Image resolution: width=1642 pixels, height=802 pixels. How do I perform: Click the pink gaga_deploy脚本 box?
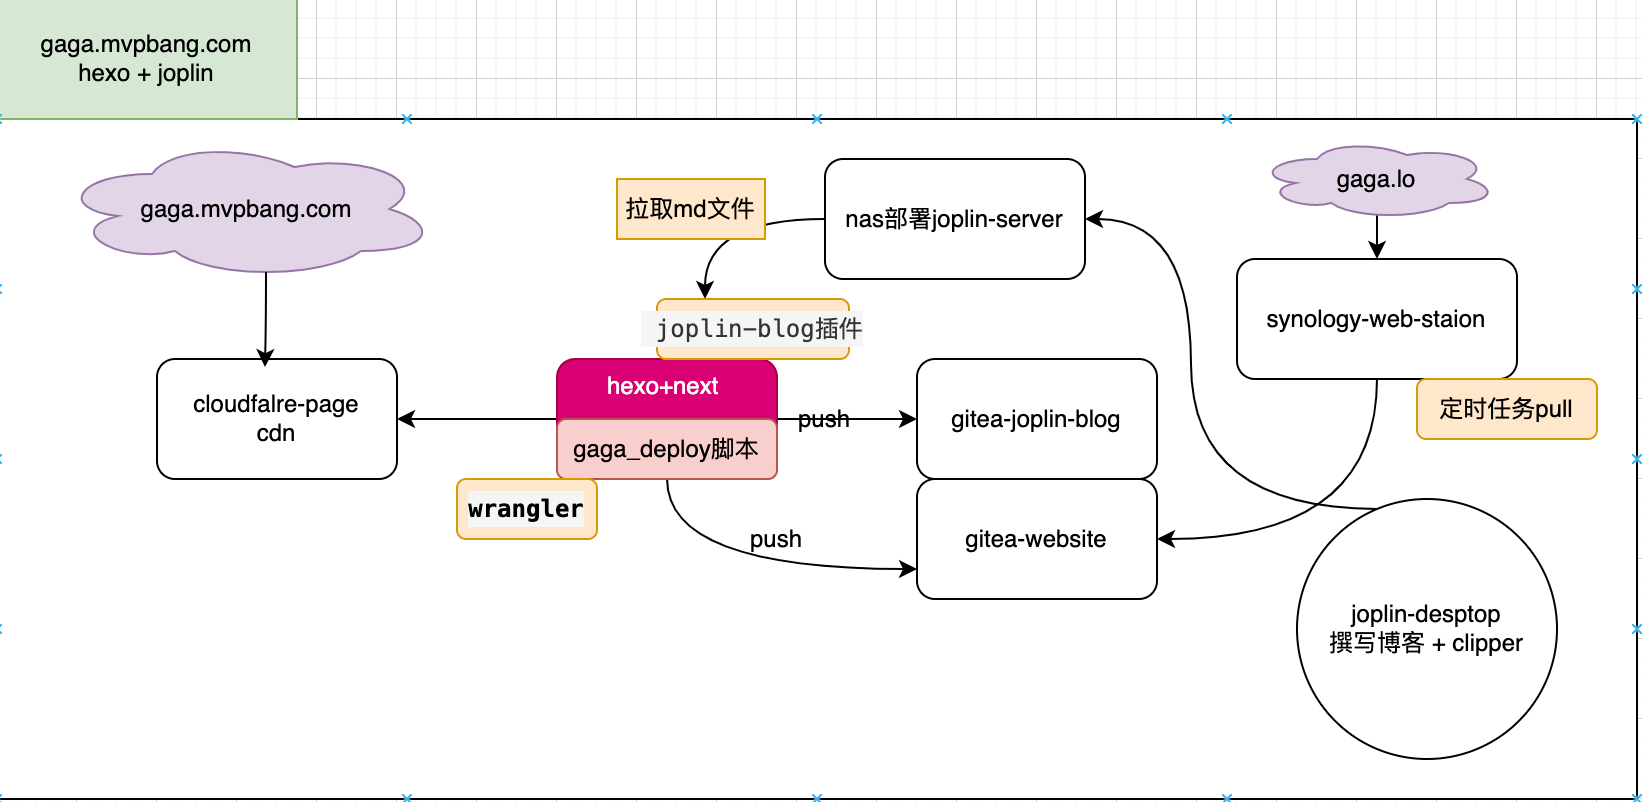tap(666, 449)
